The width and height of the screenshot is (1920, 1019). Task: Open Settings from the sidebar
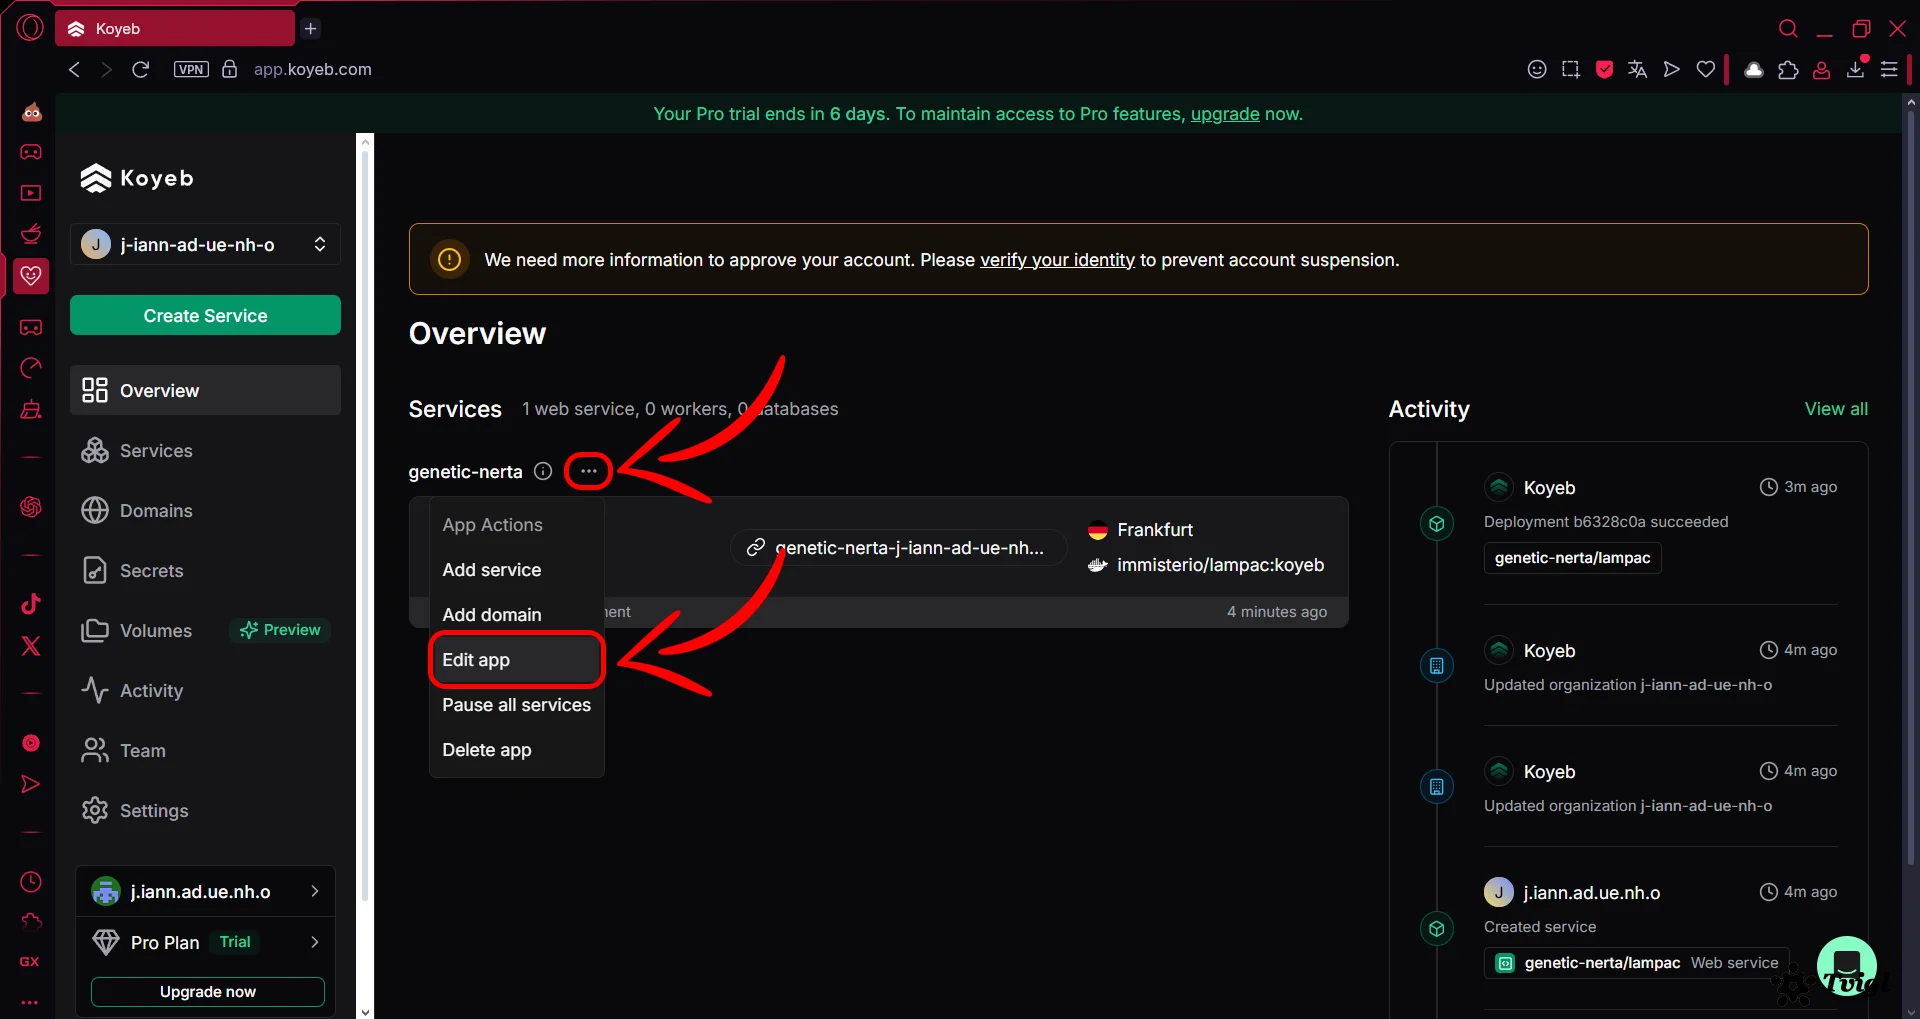point(205,811)
